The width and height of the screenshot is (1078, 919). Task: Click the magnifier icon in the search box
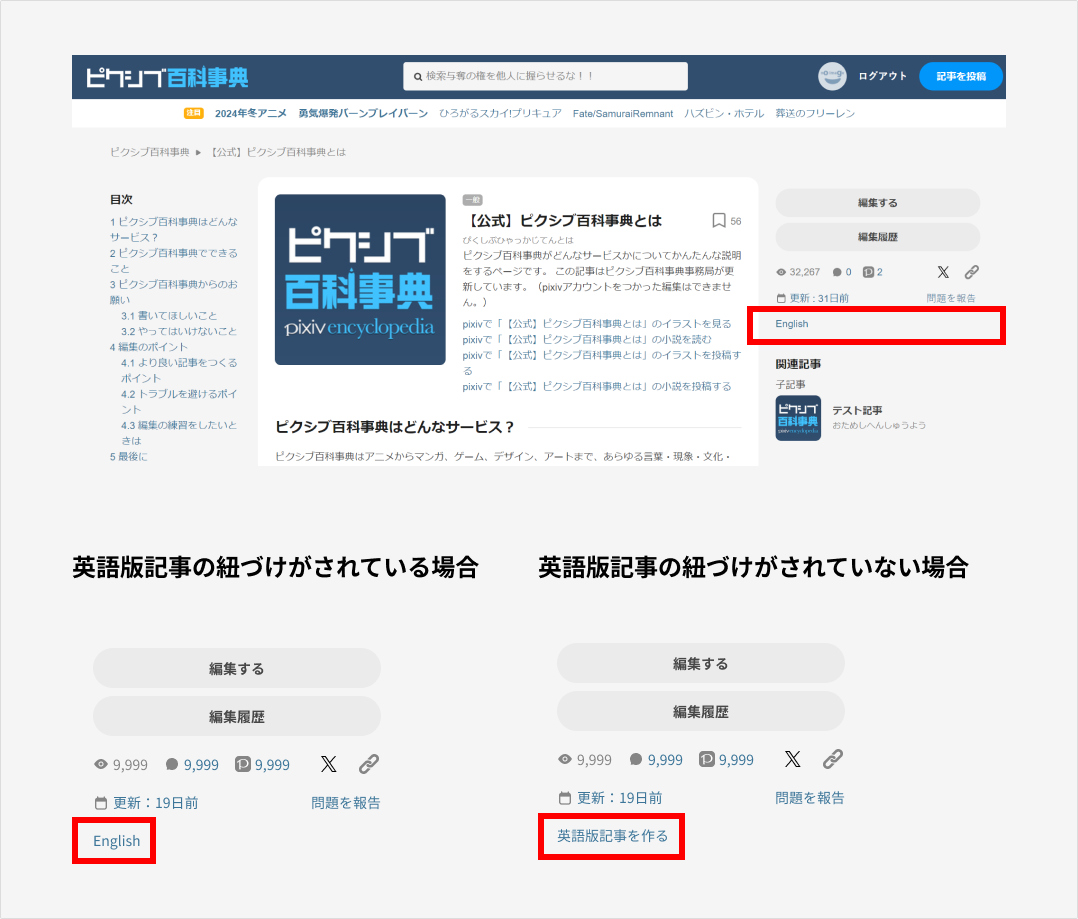click(417, 76)
